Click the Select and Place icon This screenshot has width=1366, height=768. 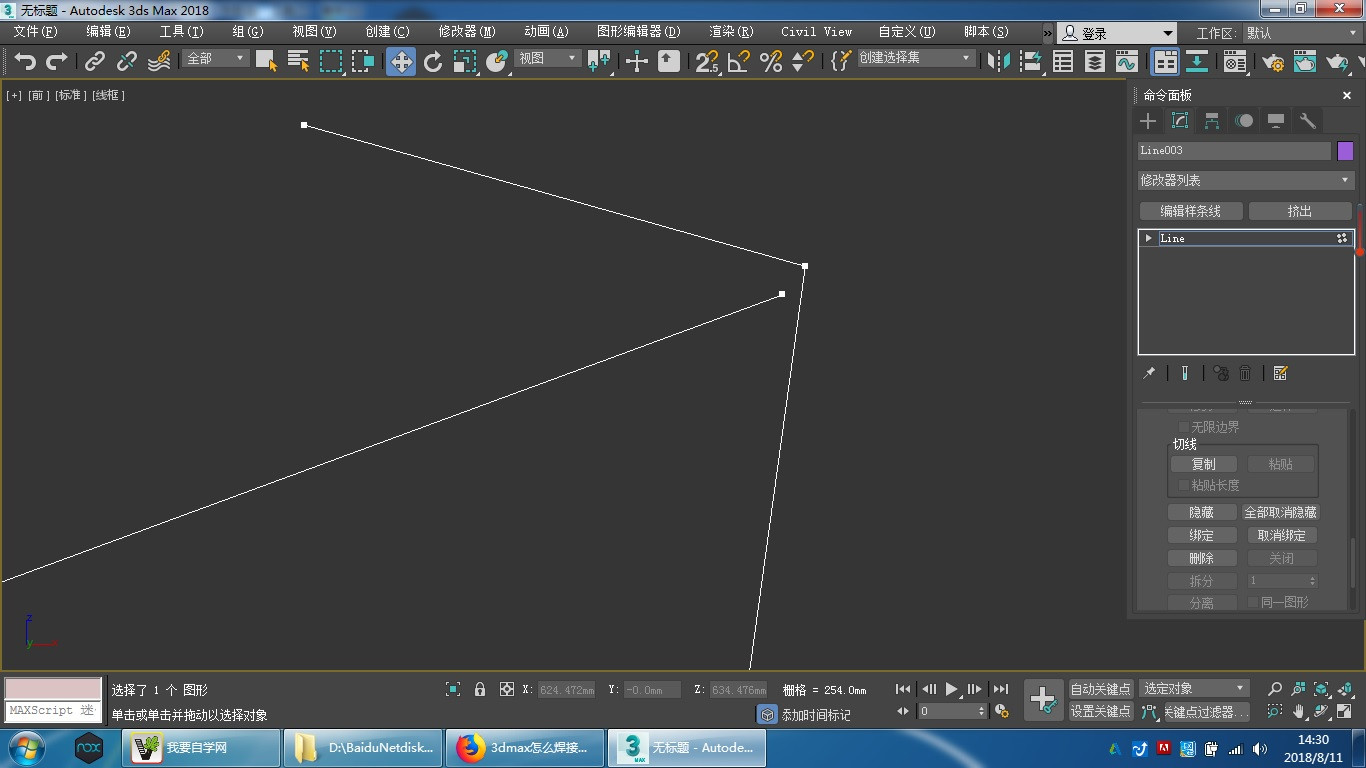pyautogui.click(x=497, y=62)
